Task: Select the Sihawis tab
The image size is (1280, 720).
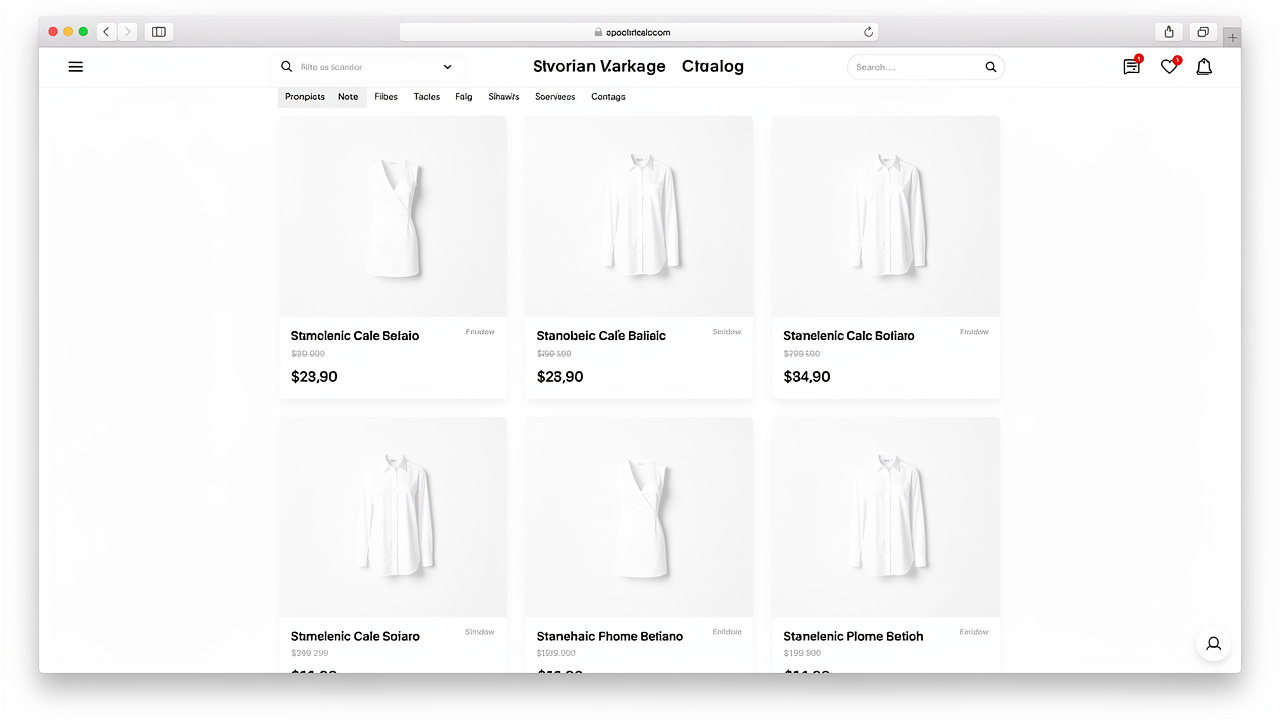Action: (x=504, y=97)
